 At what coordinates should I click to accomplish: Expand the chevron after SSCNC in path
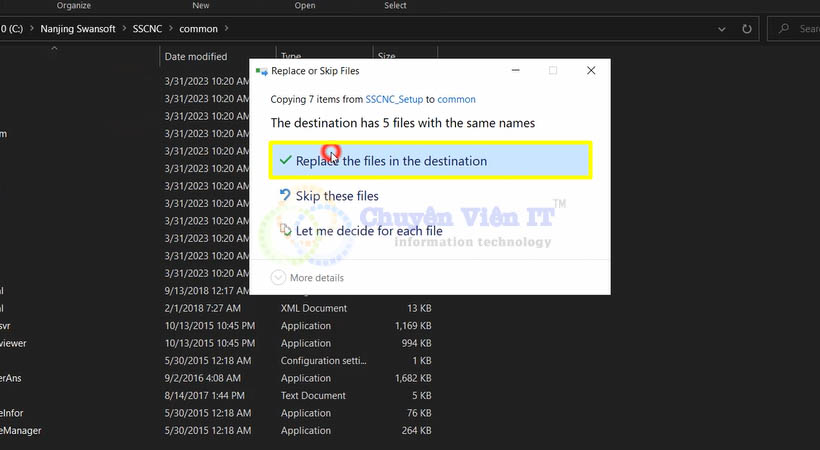(169, 29)
